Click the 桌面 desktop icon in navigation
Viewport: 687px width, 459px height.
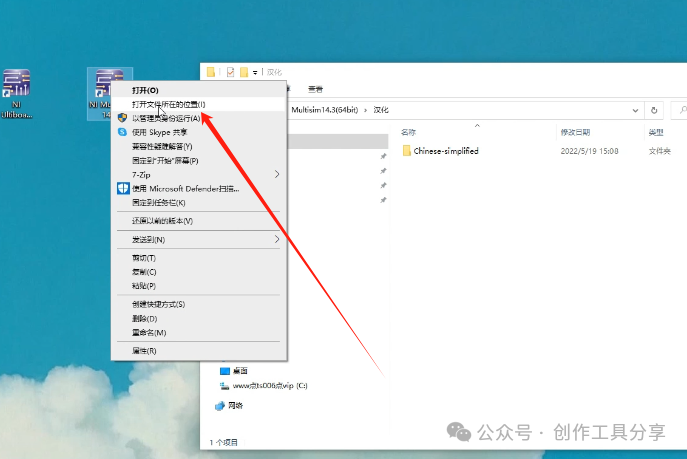[x=225, y=371]
